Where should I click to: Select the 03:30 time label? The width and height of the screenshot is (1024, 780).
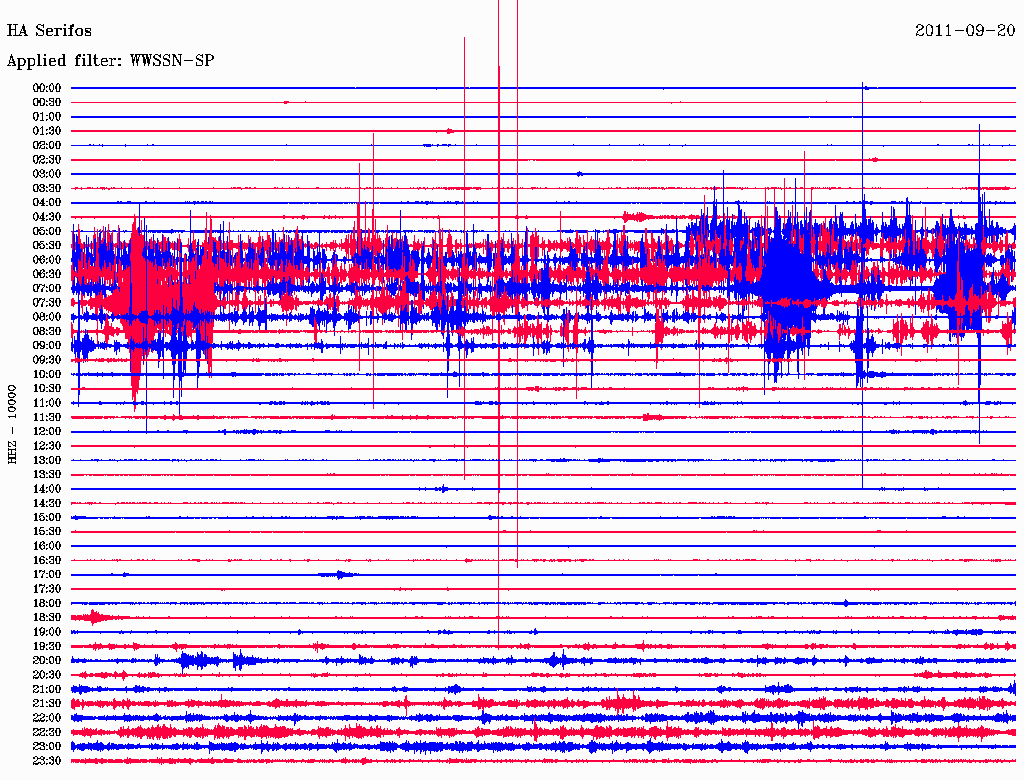click(47, 189)
